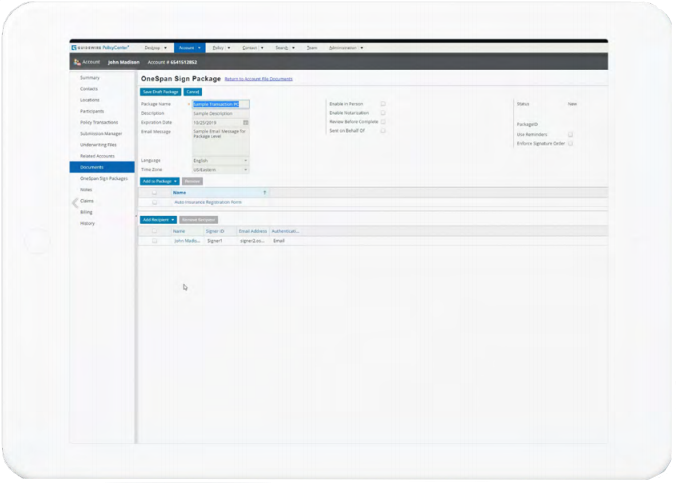Open the Account tab dropdown arrow
Screen dimensions: 678x483
pos(199,48)
